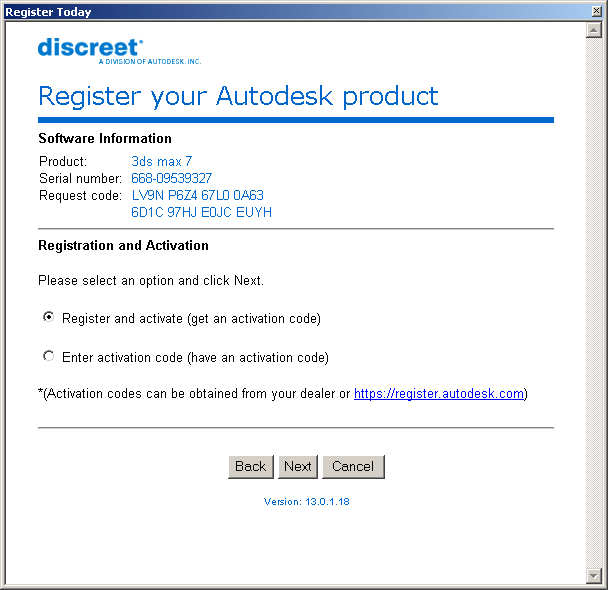Click the Software Information heading
This screenshot has width=608, height=590.
pyautogui.click(x=105, y=138)
